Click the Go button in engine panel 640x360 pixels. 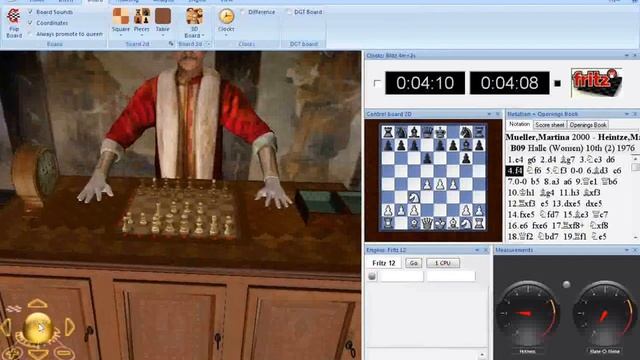click(413, 263)
